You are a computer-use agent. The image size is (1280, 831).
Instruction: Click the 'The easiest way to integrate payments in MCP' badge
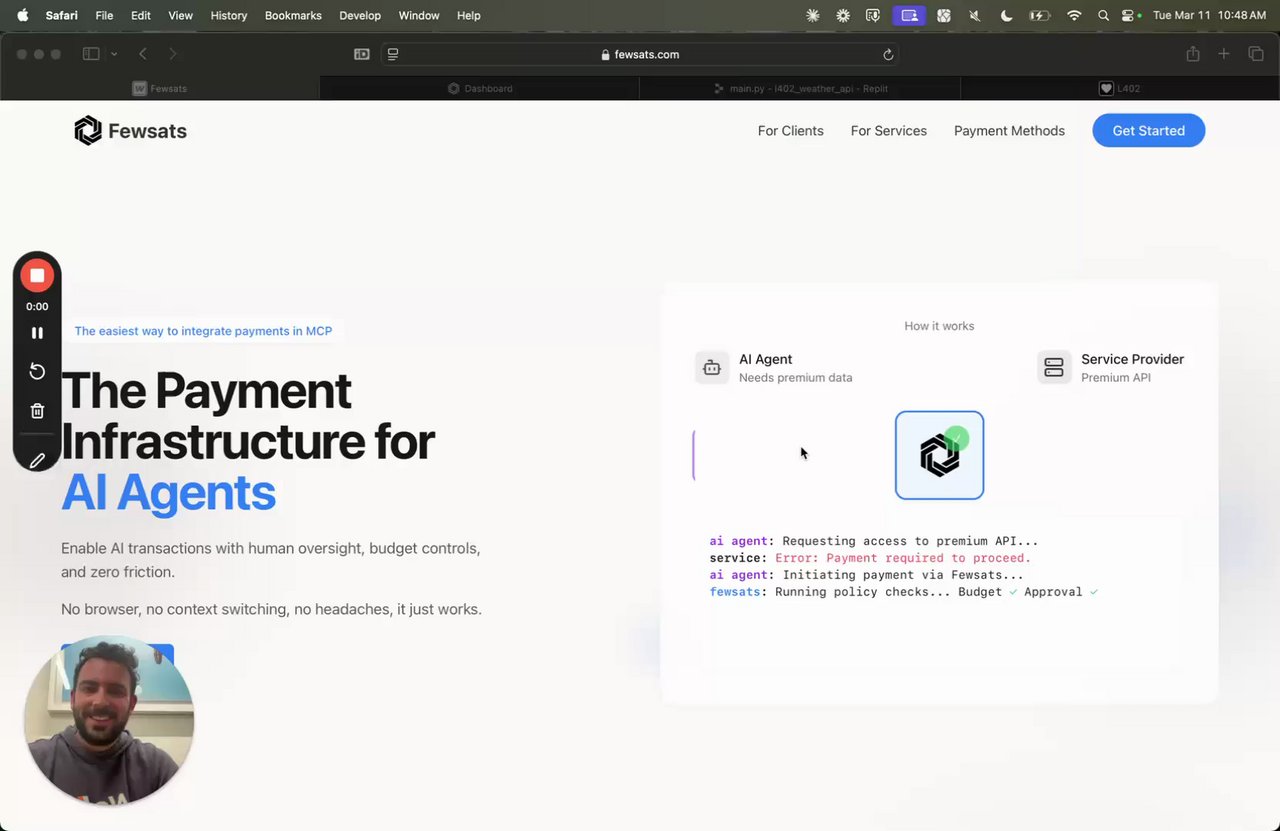point(203,331)
